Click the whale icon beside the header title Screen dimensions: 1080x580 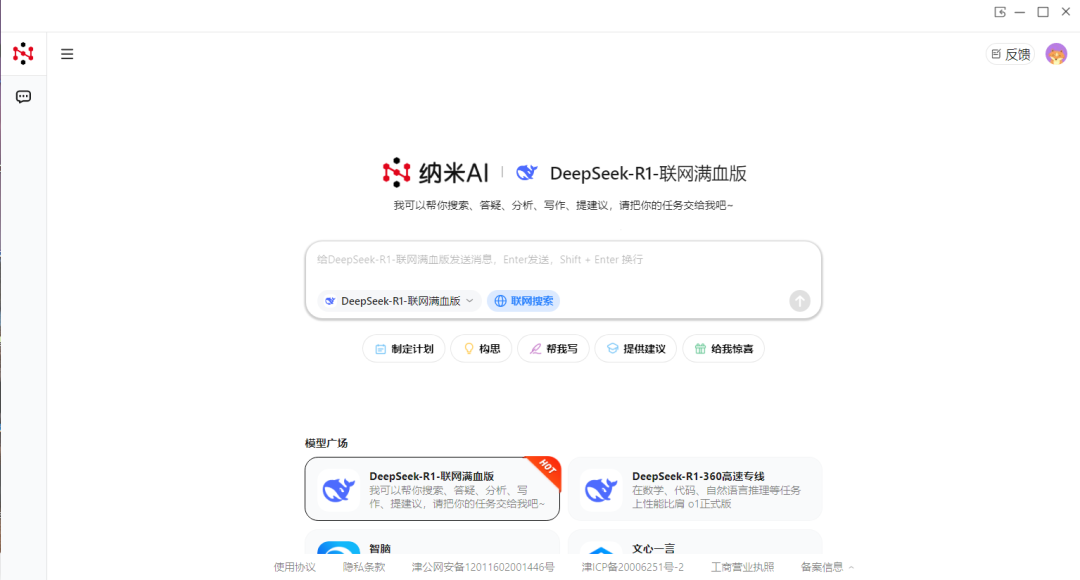pos(527,172)
